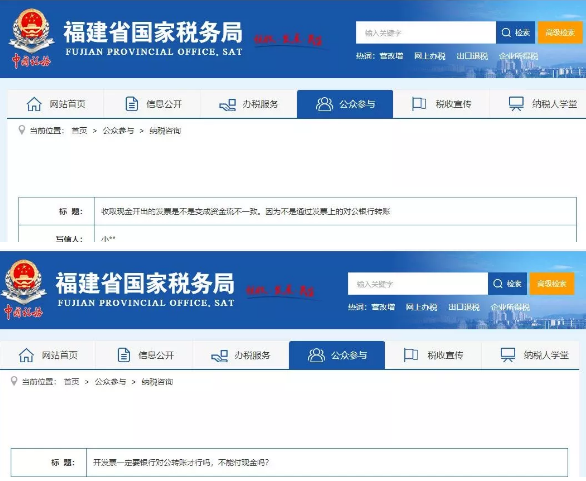Click the flag icon beside 税收宣传 in top nav
Viewport: 586px width, 481px height.
point(419,104)
